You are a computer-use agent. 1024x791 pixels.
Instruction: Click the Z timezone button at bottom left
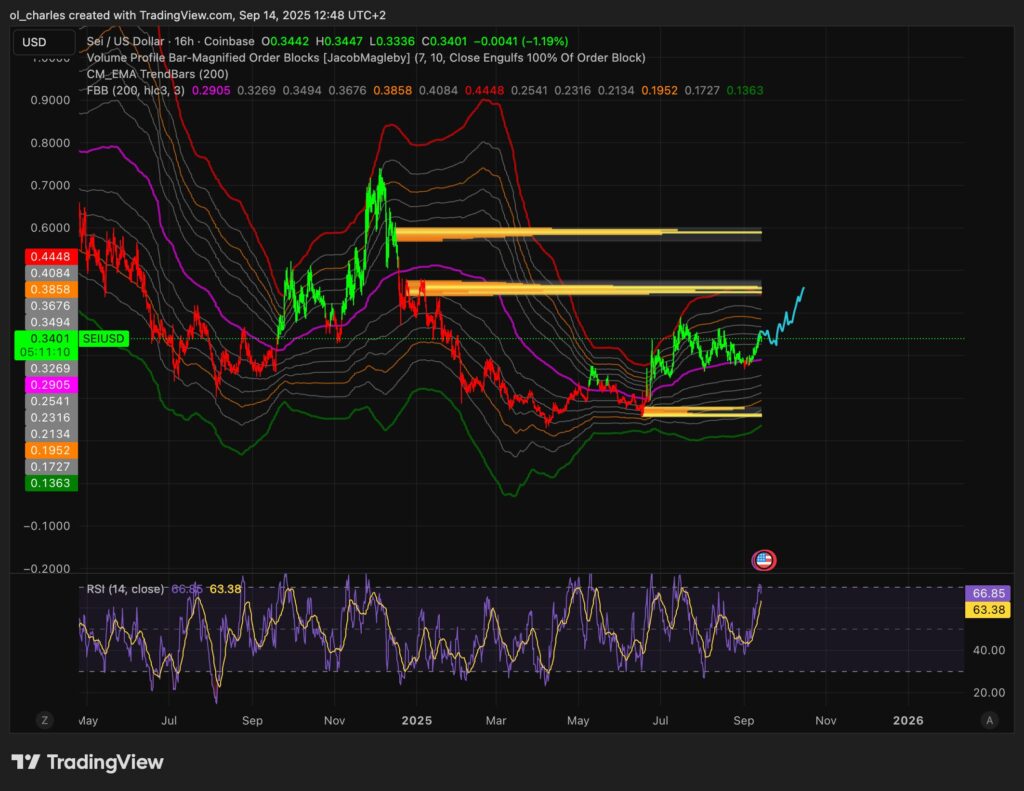tap(44, 720)
